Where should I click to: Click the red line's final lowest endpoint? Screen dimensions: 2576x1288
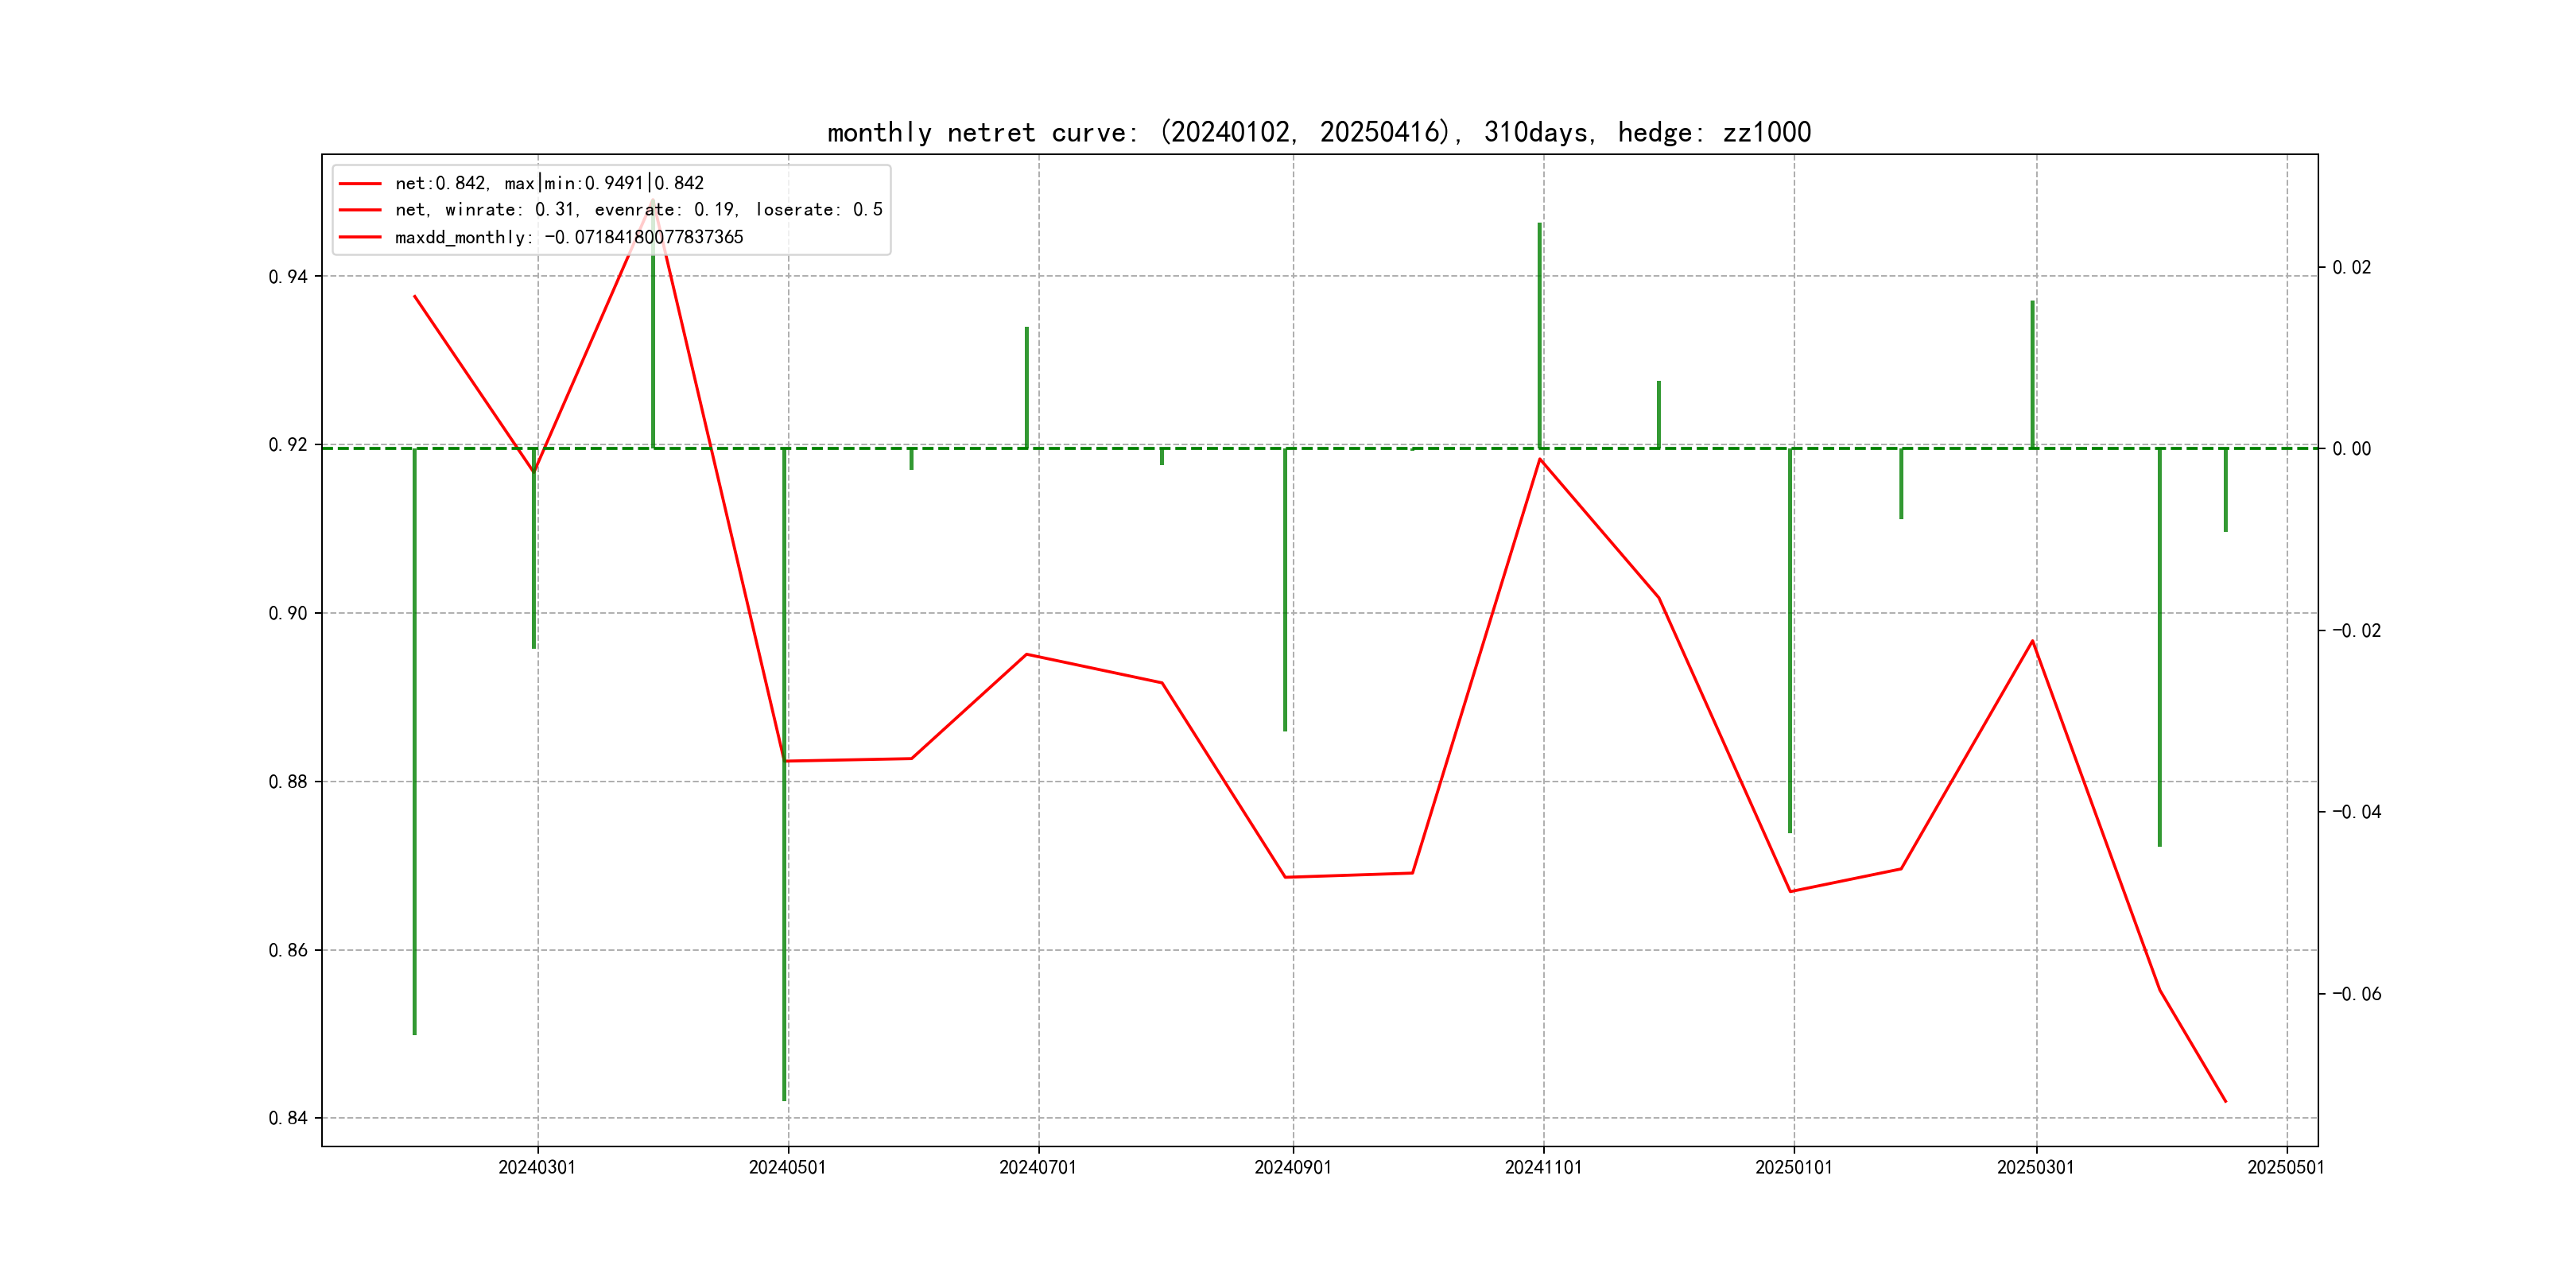pyautogui.click(x=2225, y=1101)
